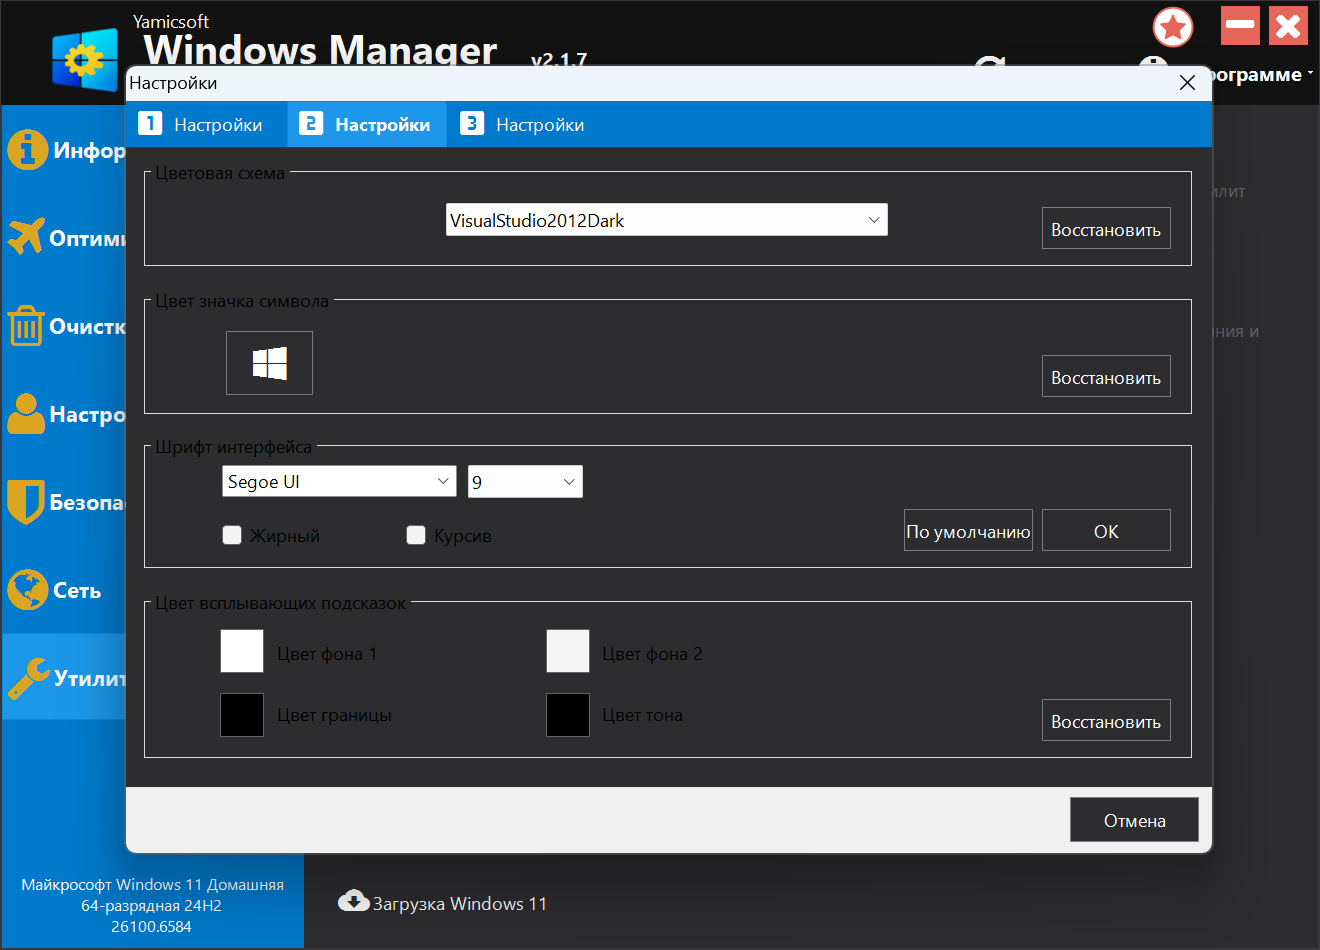Open the Segoe UI font dropdown
1320x950 pixels.
pos(338,481)
